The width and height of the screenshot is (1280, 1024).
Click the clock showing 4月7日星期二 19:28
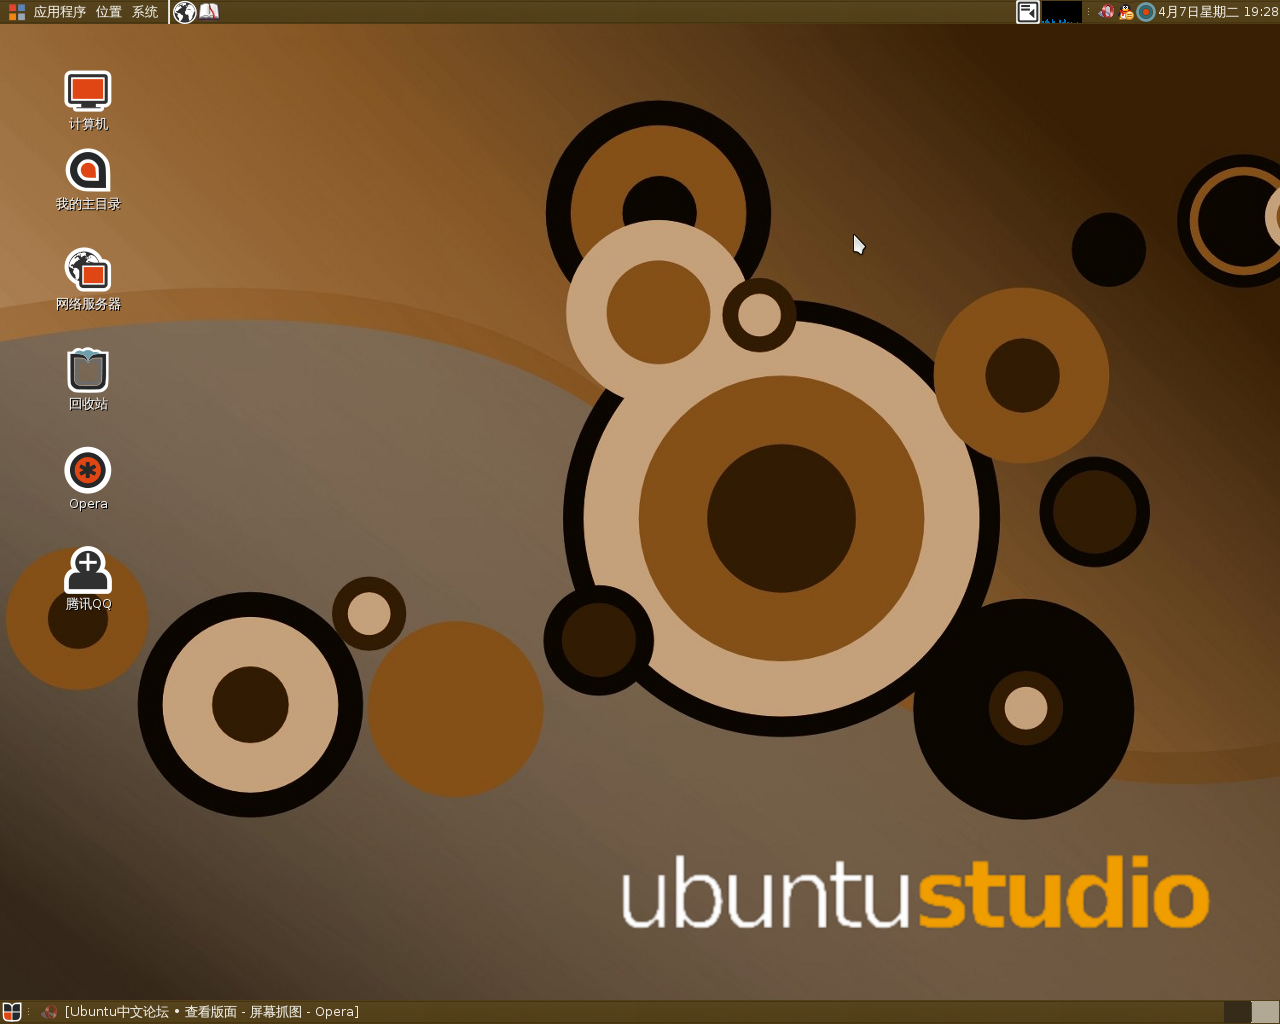coord(1218,12)
